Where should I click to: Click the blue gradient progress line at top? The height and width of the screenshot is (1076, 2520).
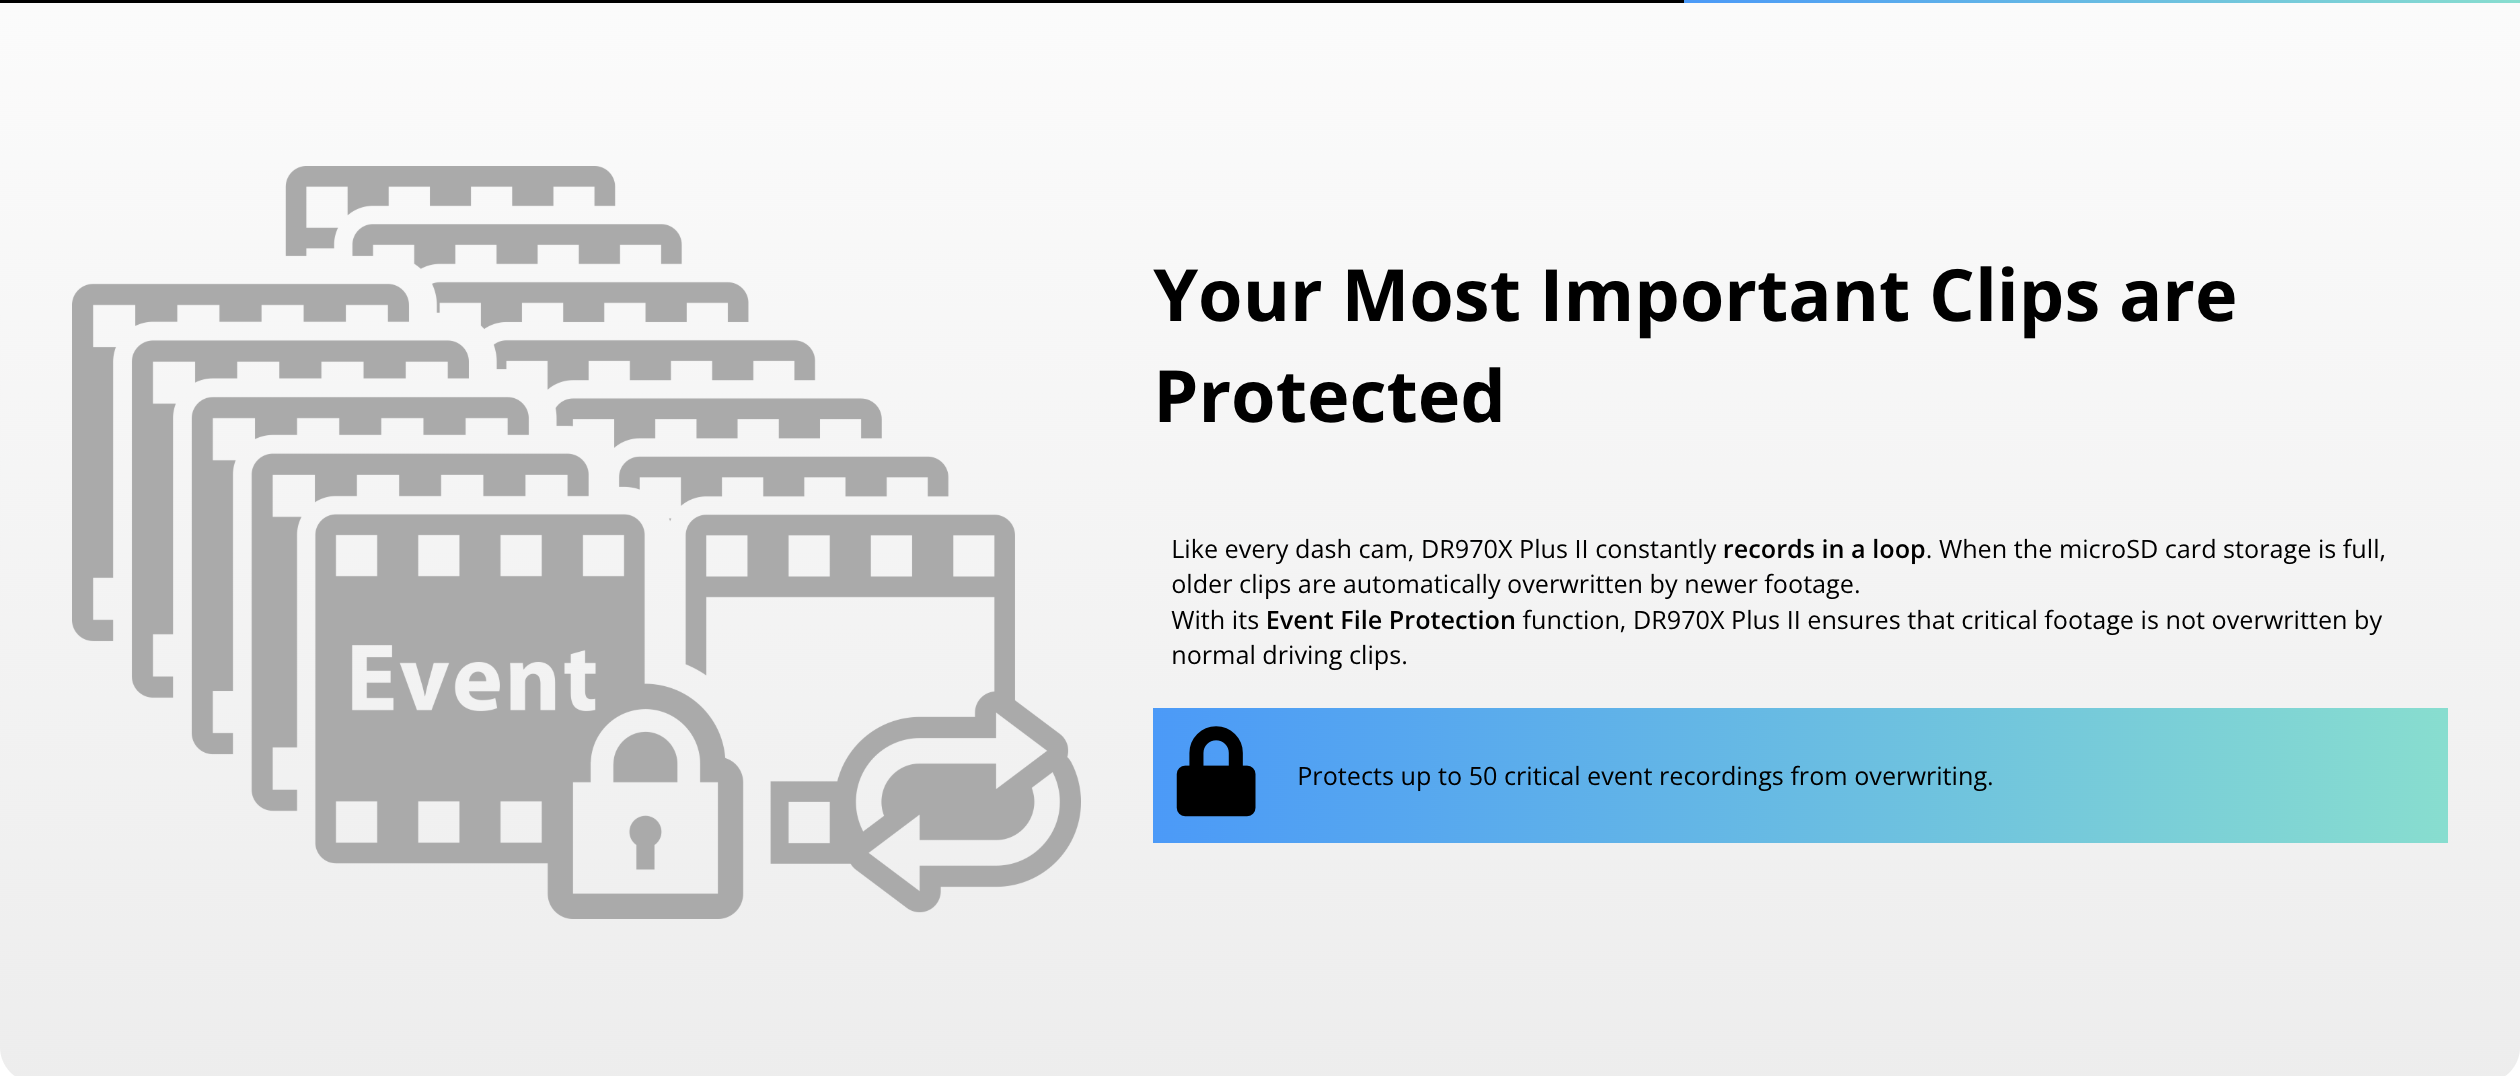[2102, 1]
